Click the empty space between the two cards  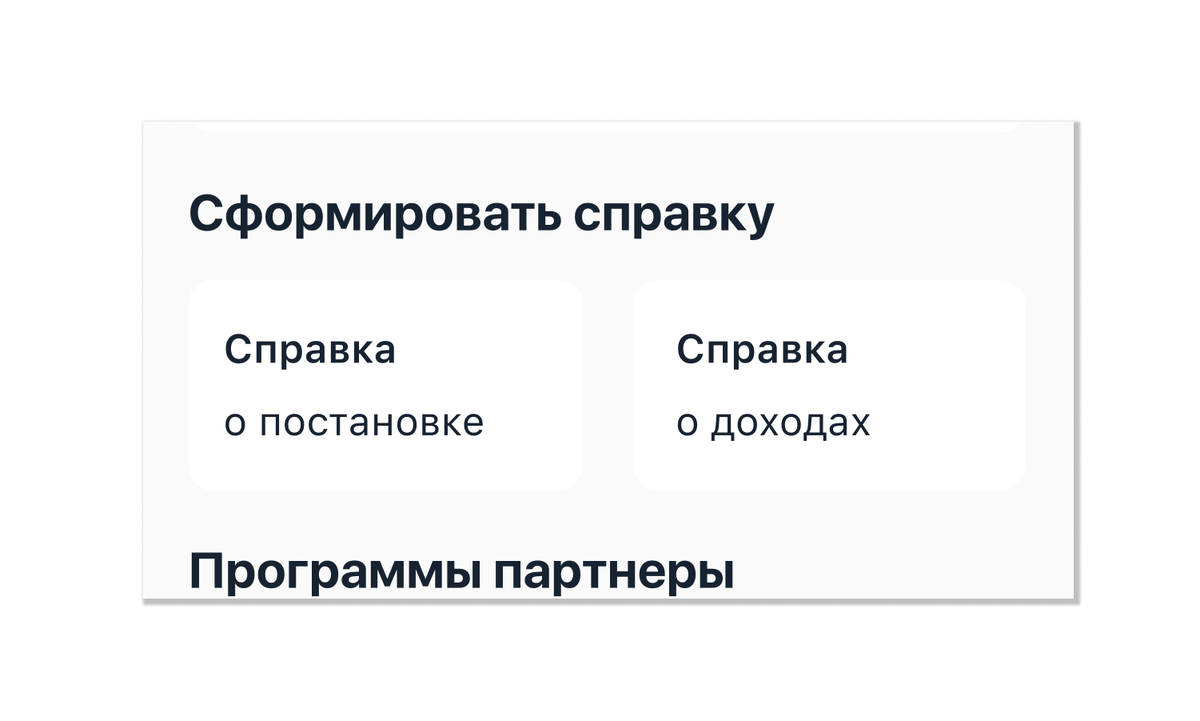click(x=610, y=385)
